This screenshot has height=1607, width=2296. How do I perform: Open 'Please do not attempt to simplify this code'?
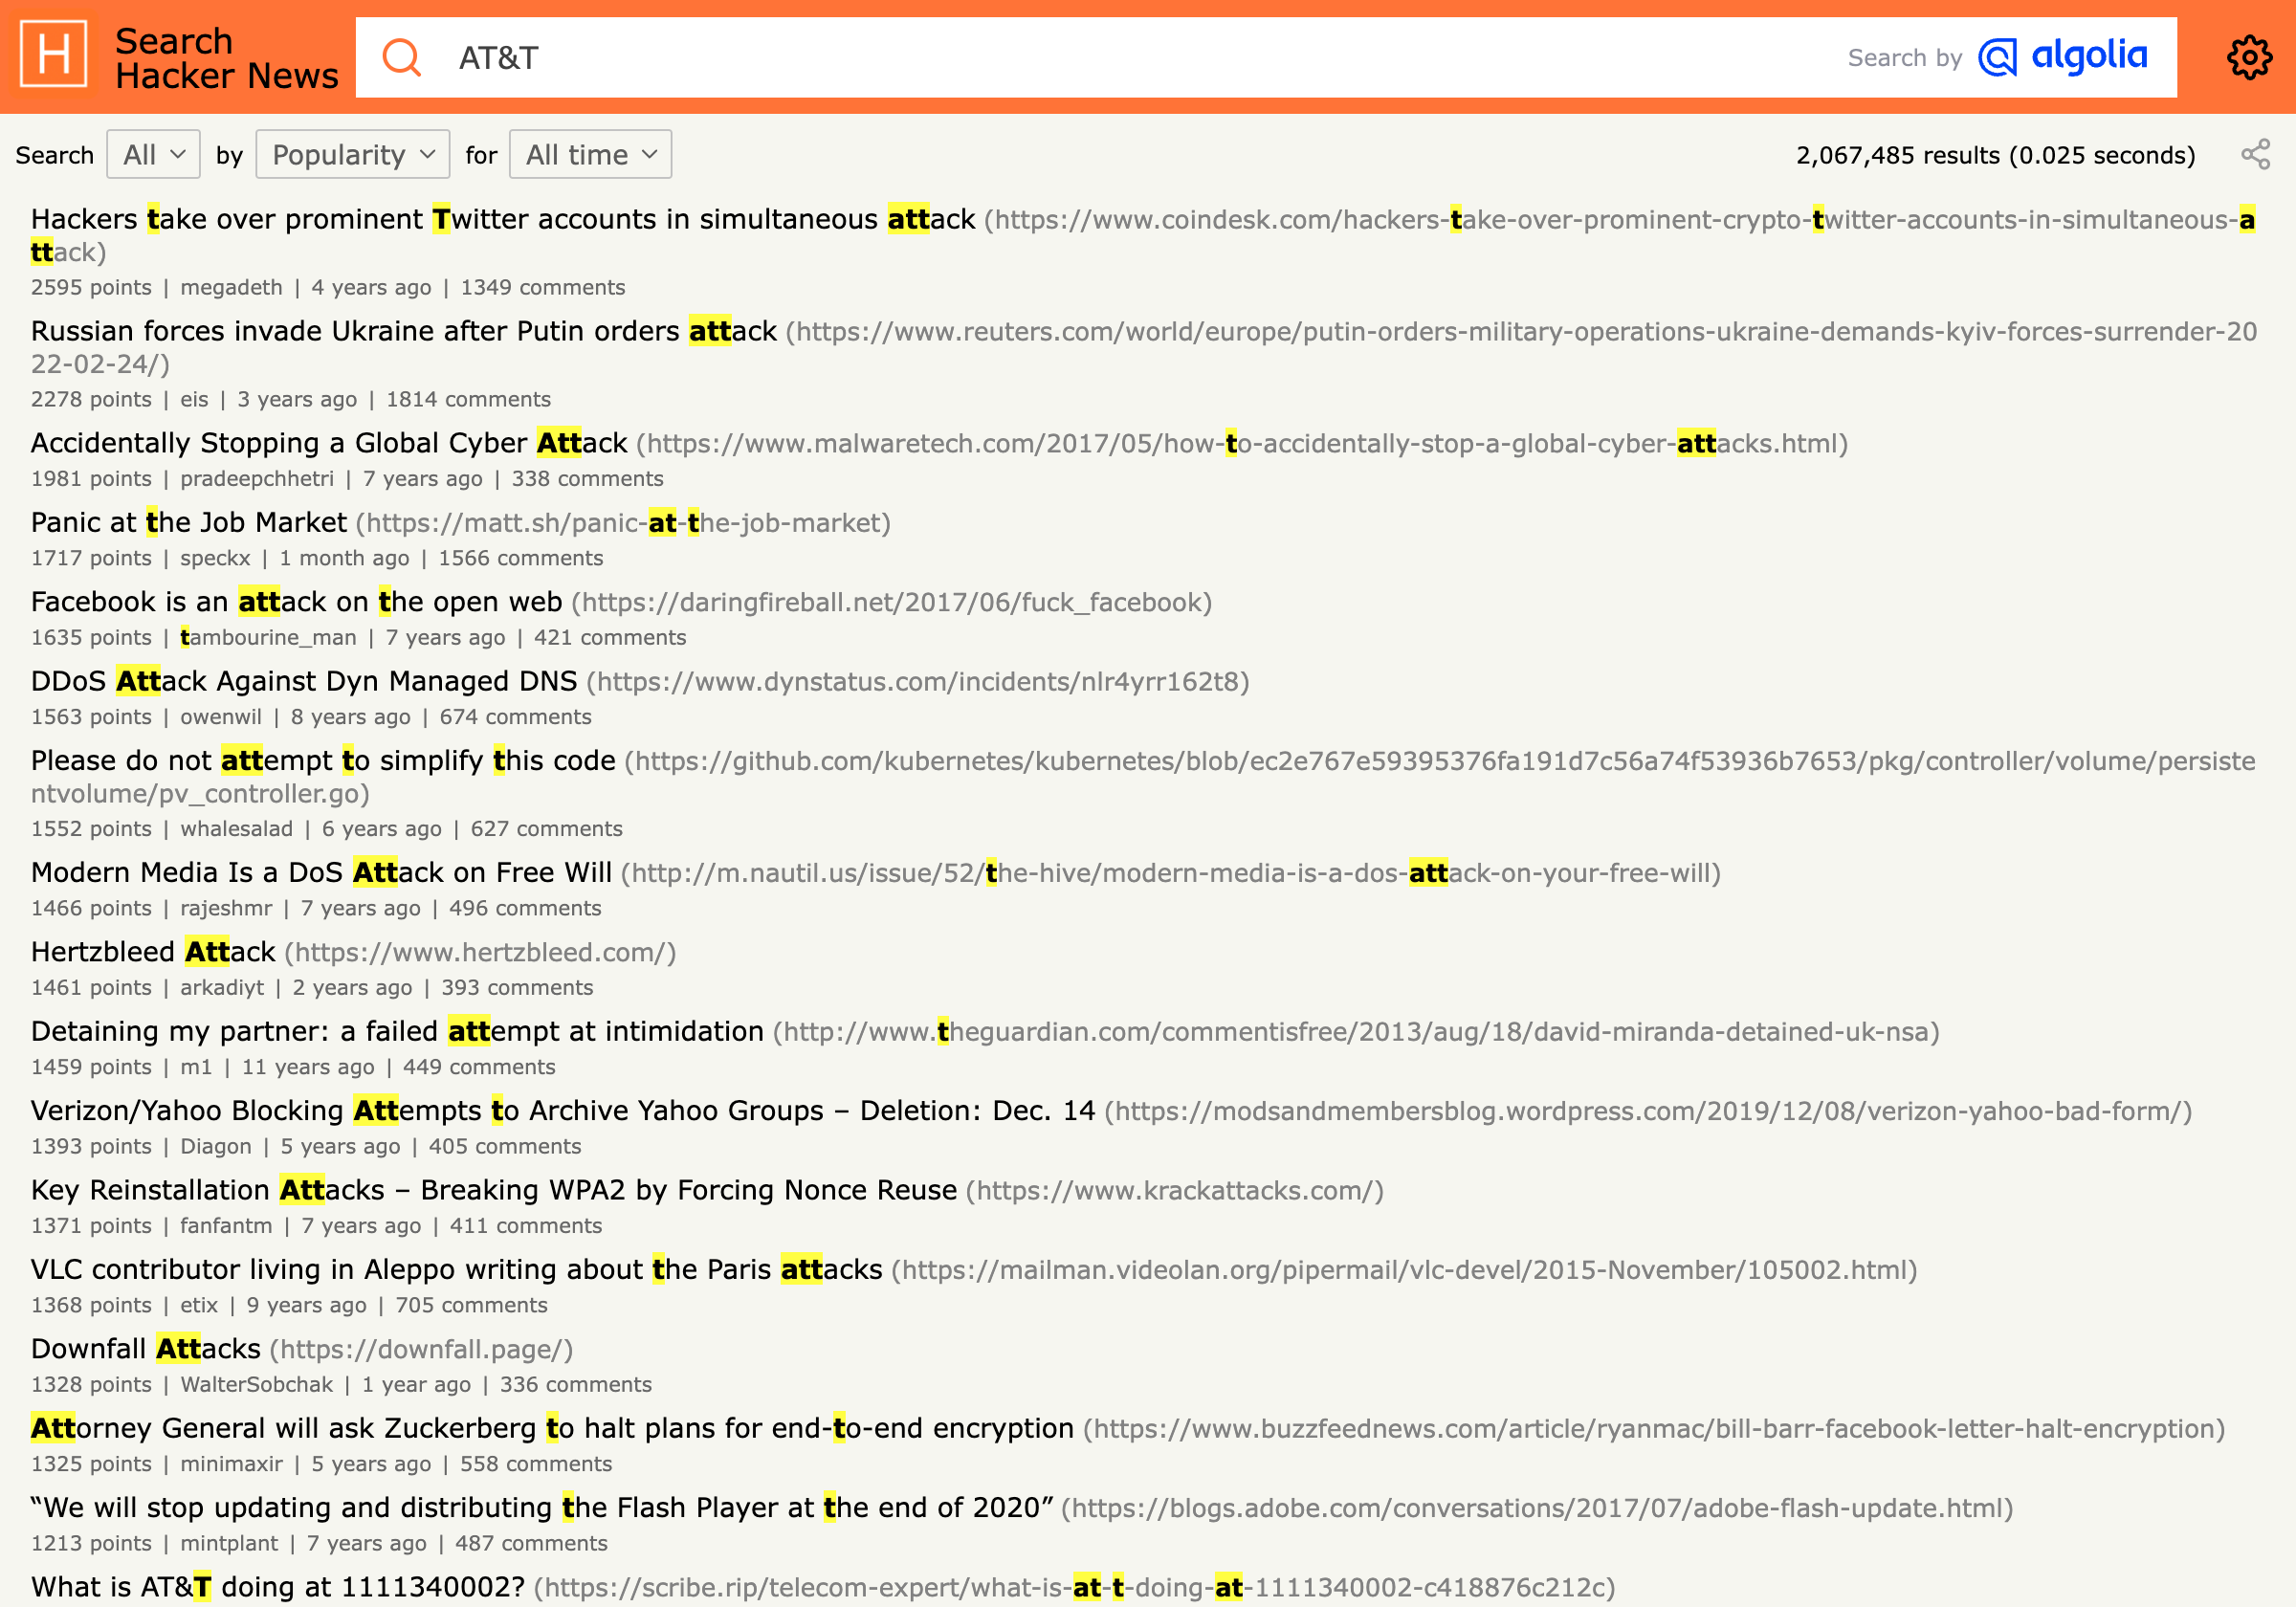point(323,760)
